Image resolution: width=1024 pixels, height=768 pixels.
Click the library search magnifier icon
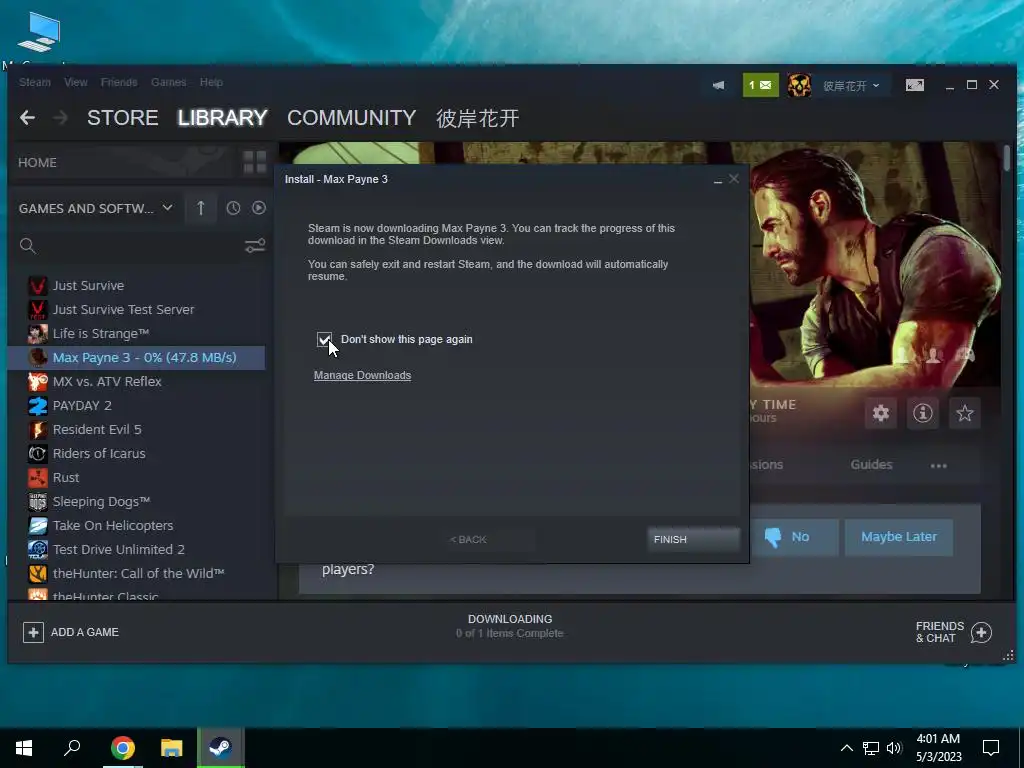tap(27, 246)
